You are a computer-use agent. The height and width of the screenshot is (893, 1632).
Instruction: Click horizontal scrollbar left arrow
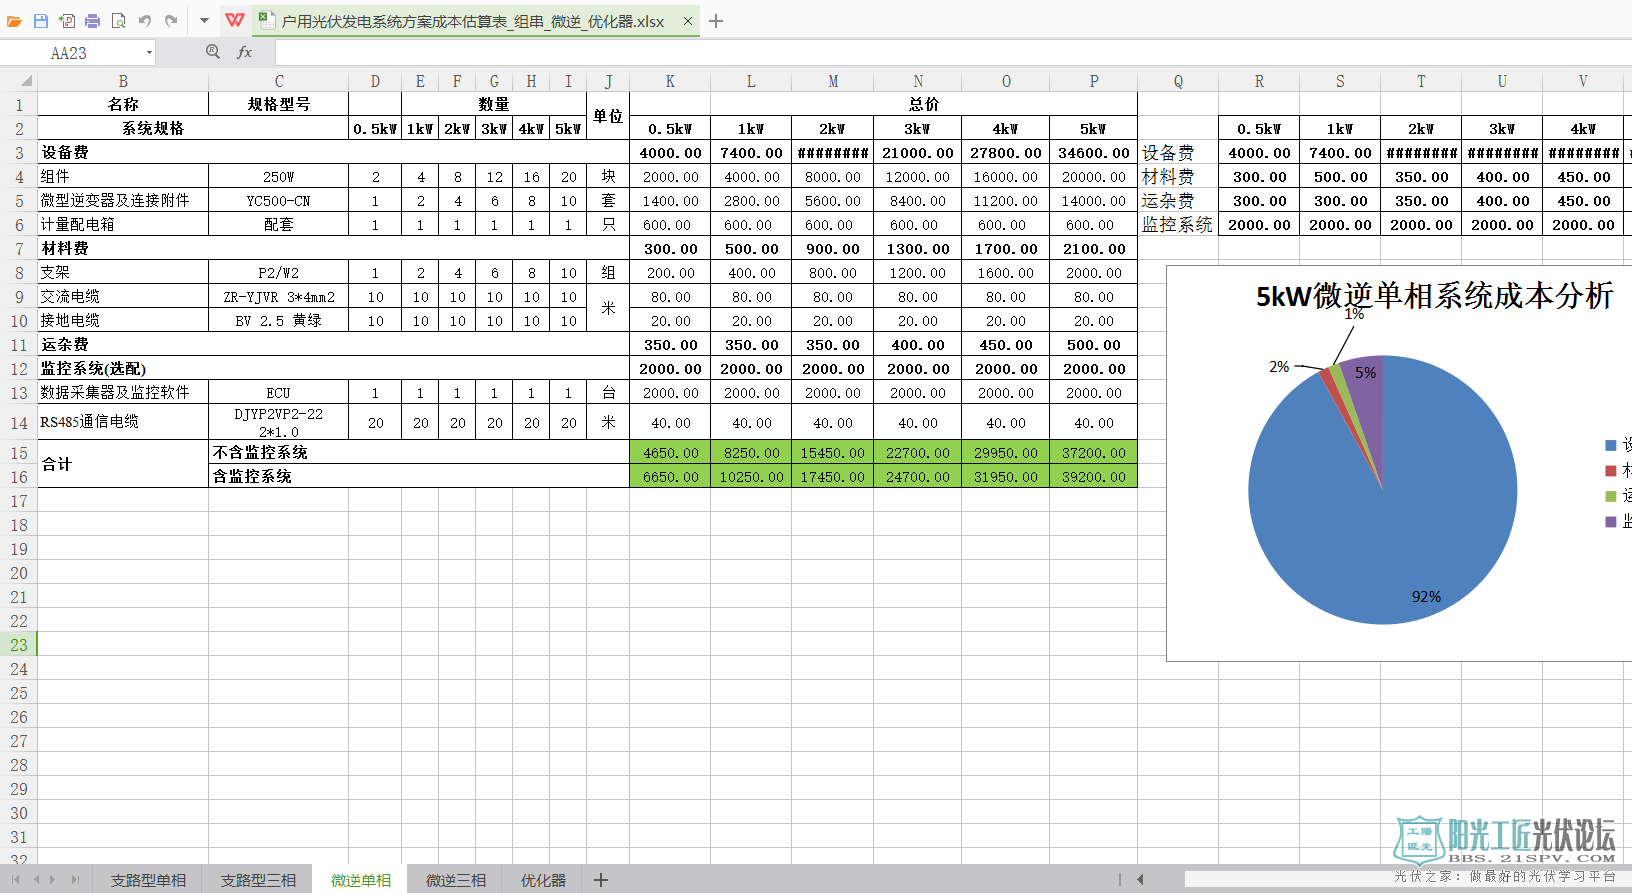(x=1140, y=880)
